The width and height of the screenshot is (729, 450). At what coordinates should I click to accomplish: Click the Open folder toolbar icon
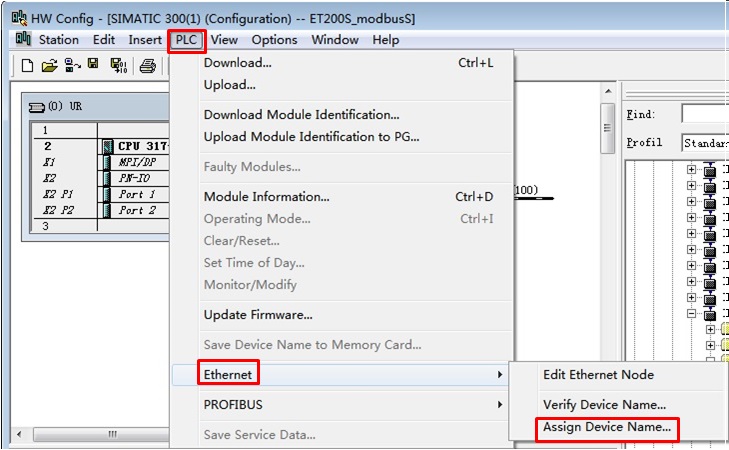tap(49, 66)
